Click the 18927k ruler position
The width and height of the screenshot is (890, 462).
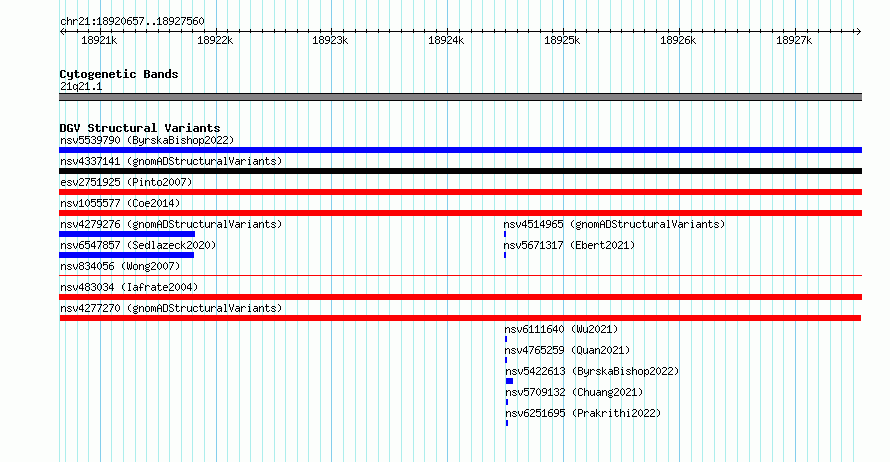click(x=794, y=40)
